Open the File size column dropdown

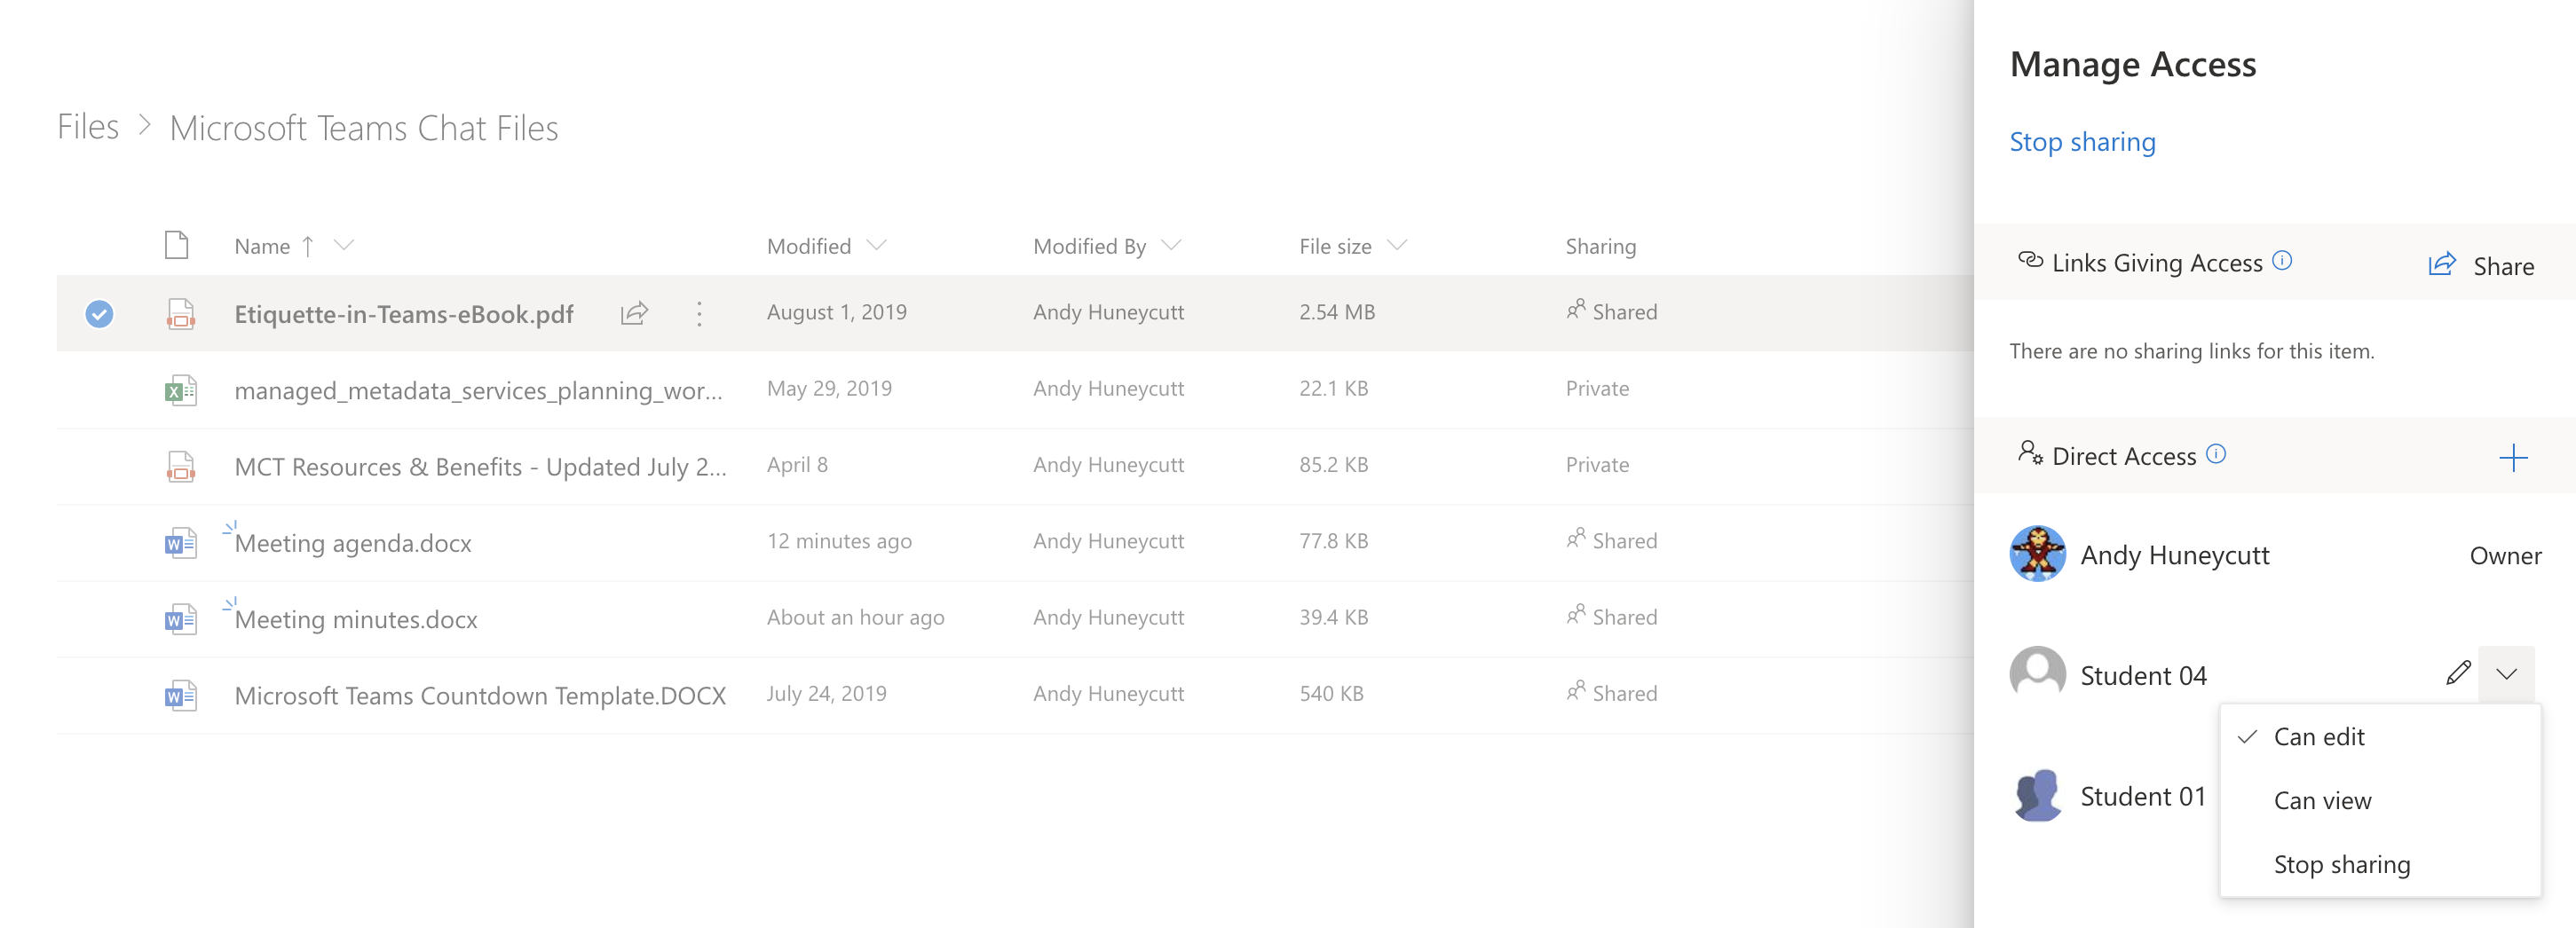pos(1397,245)
